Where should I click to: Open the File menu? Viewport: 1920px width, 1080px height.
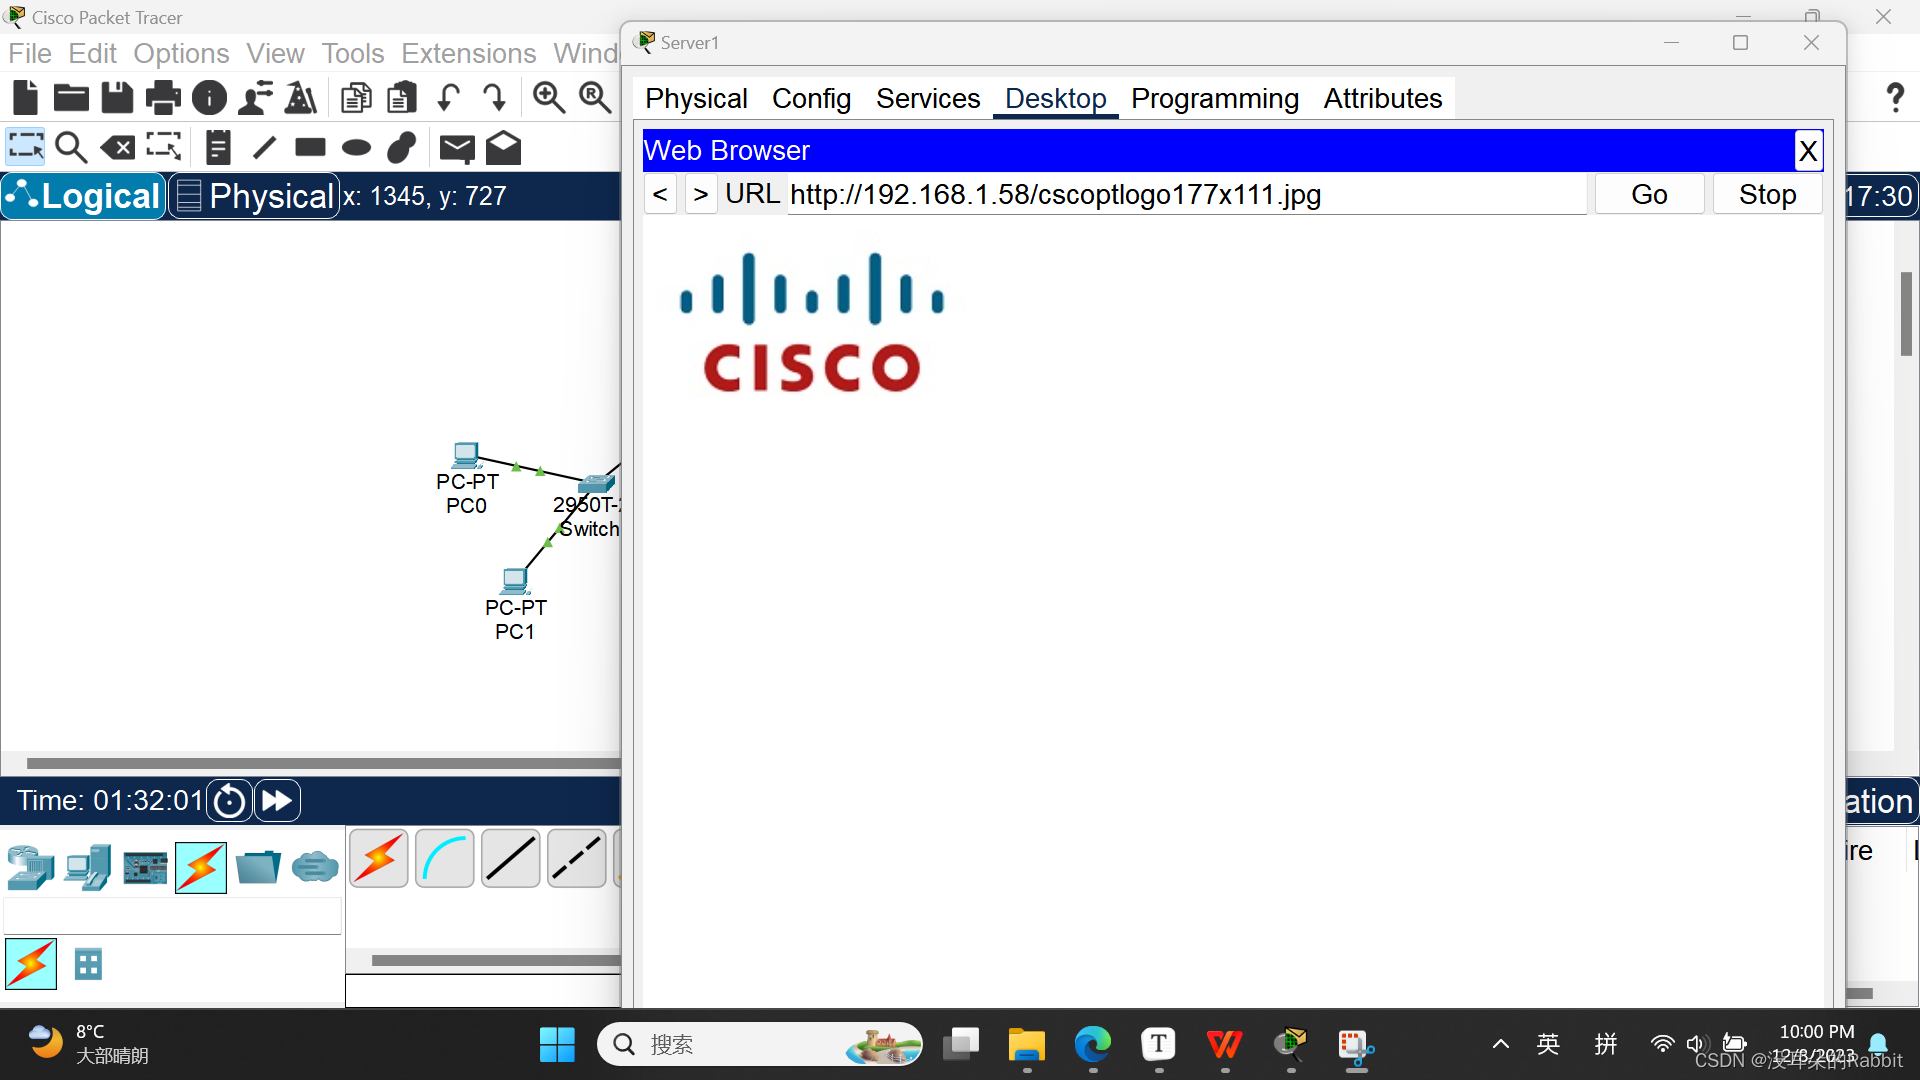point(30,53)
